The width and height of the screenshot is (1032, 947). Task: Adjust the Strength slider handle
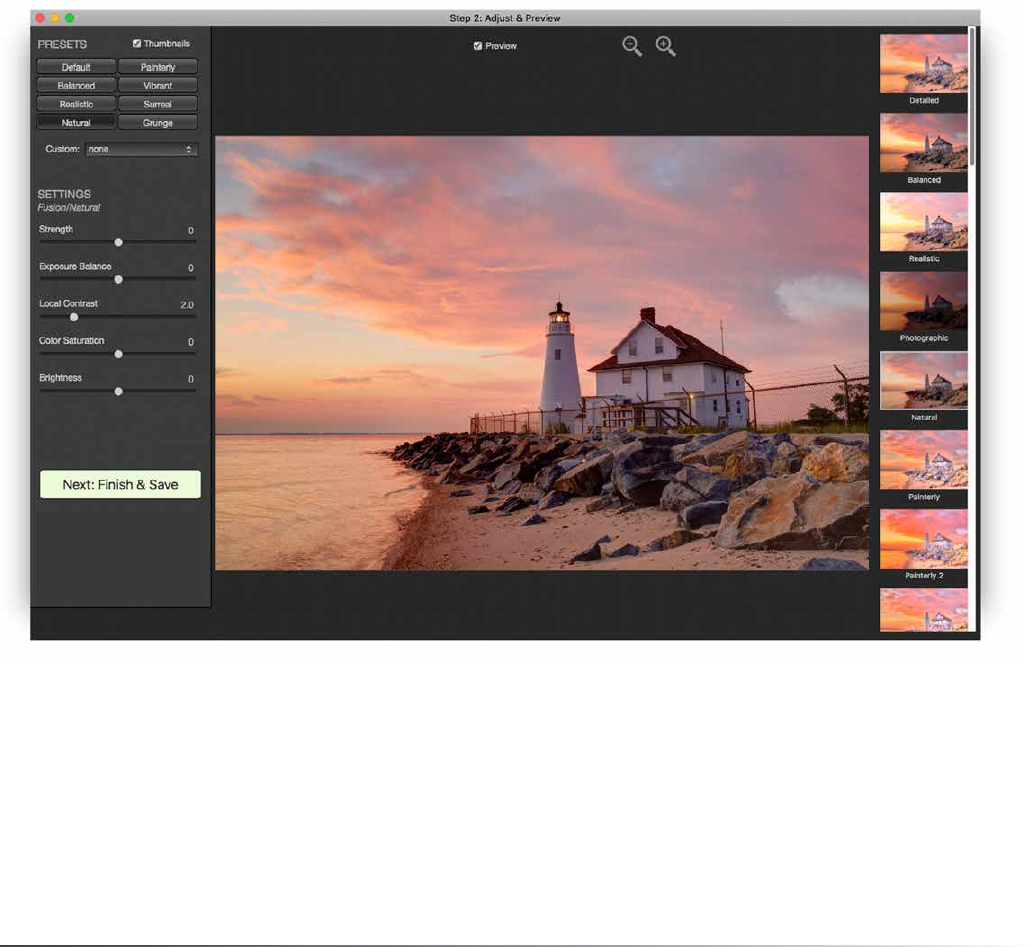(x=118, y=242)
